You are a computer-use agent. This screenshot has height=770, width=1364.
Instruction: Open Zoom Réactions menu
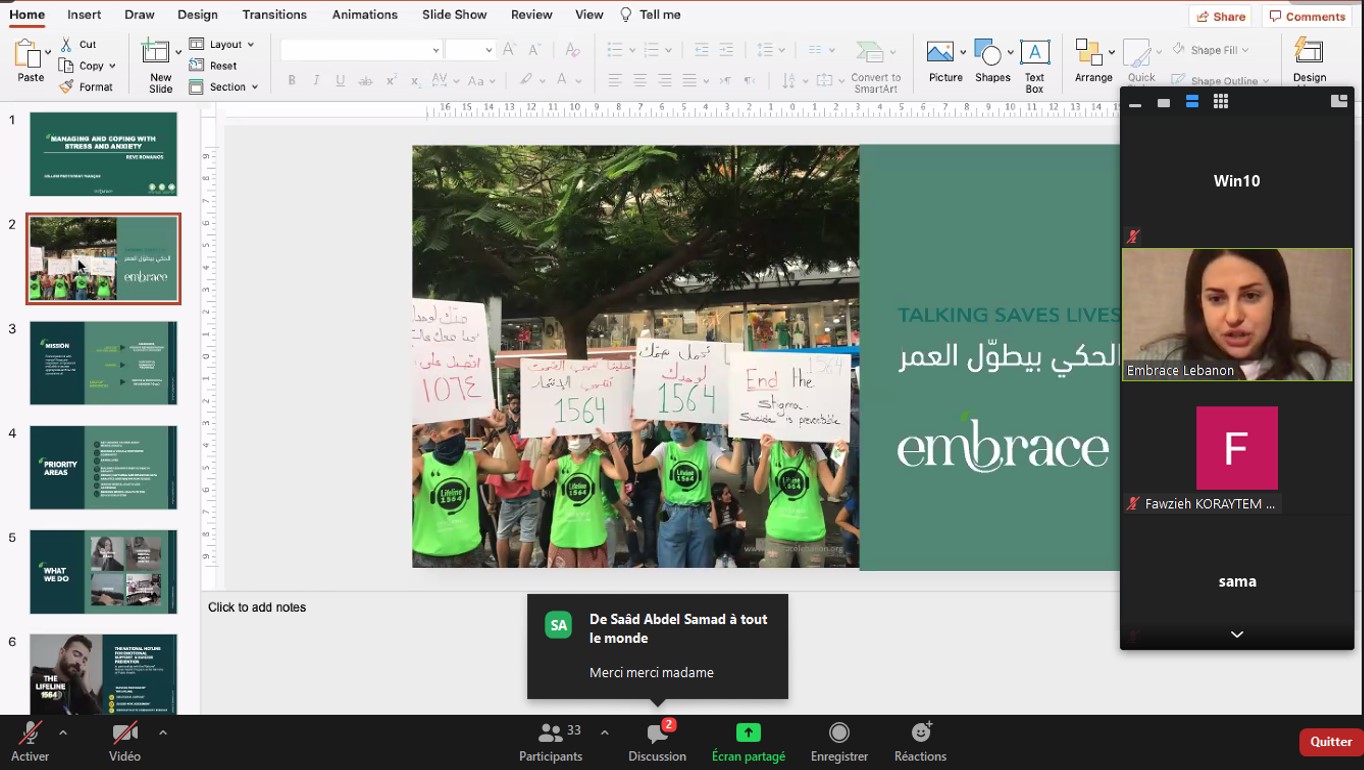pyautogui.click(x=920, y=742)
